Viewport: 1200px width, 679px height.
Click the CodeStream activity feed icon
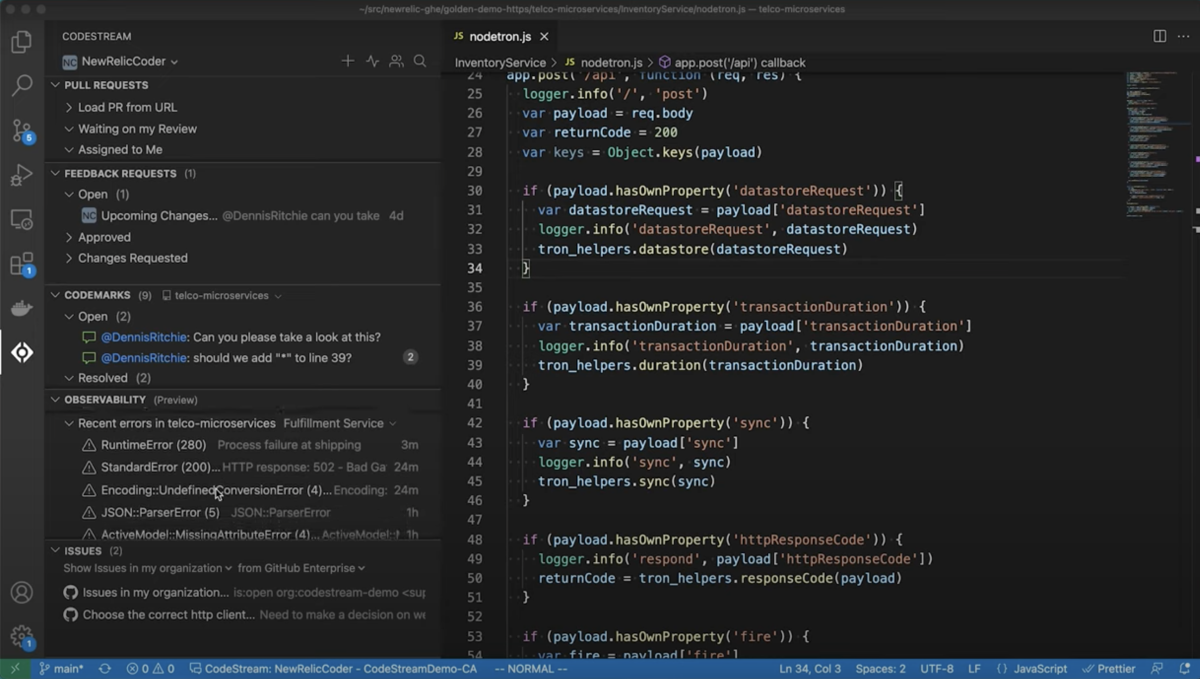pos(372,61)
